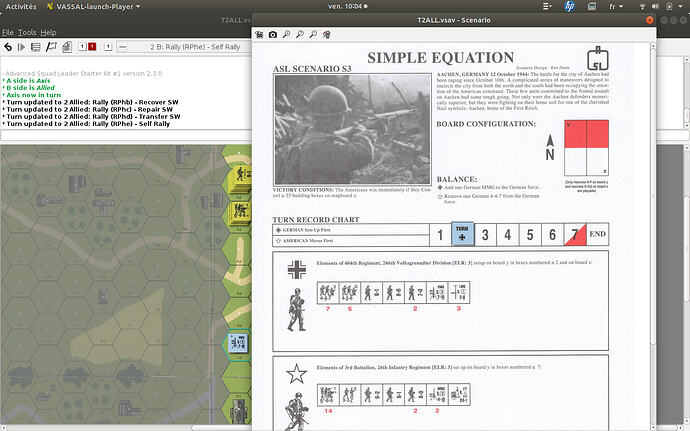Click the last magnifier zoom icon in Scenario toolbar
The image size is (690, 431).
point(313,34)
